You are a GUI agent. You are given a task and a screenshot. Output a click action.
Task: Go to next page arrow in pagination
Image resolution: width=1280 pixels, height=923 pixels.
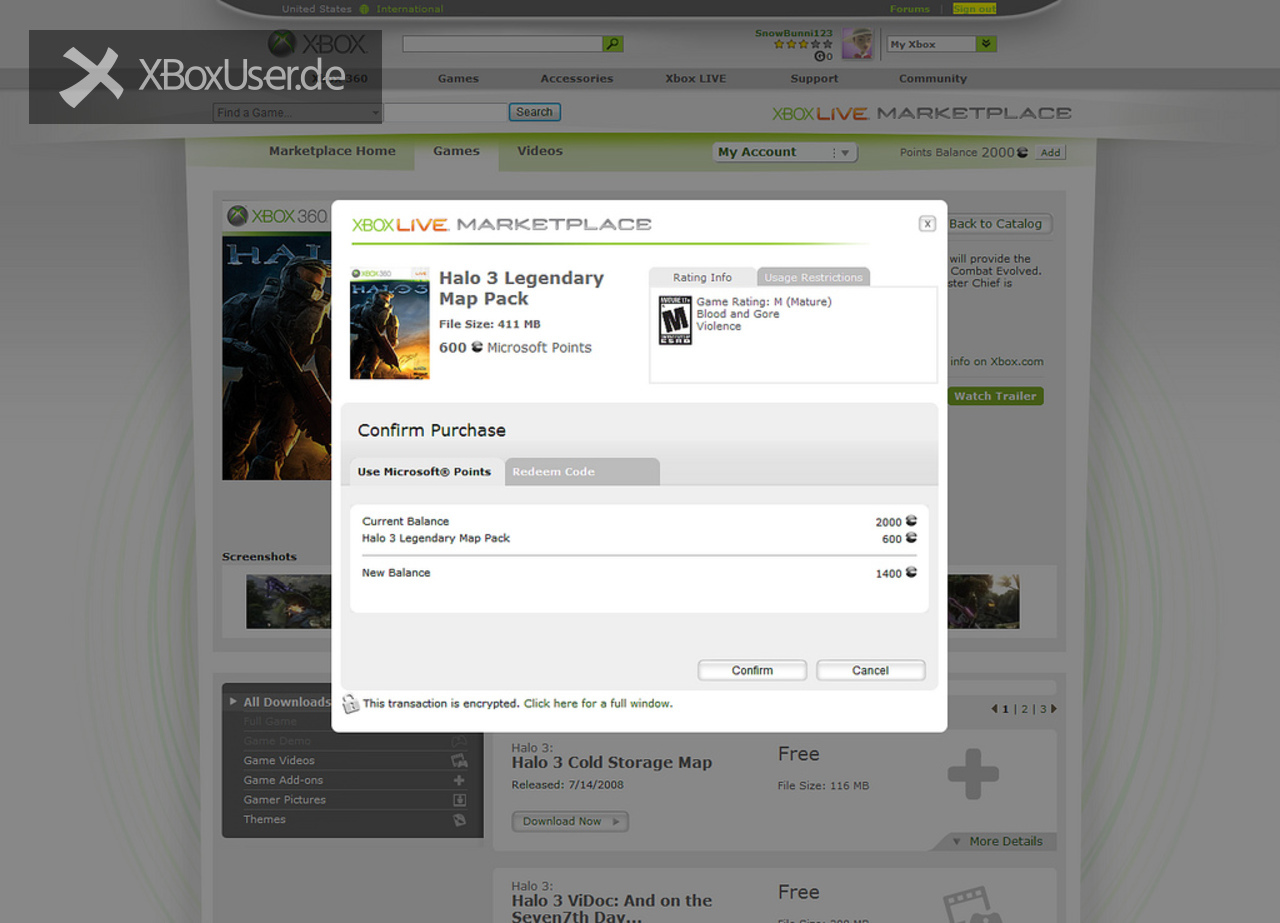[1053, 709]
